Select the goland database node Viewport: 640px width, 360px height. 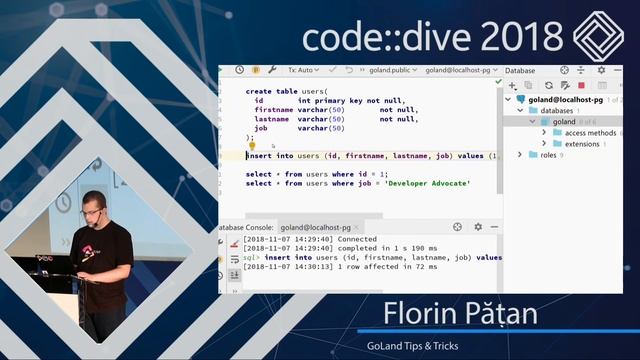coord(564,122)
